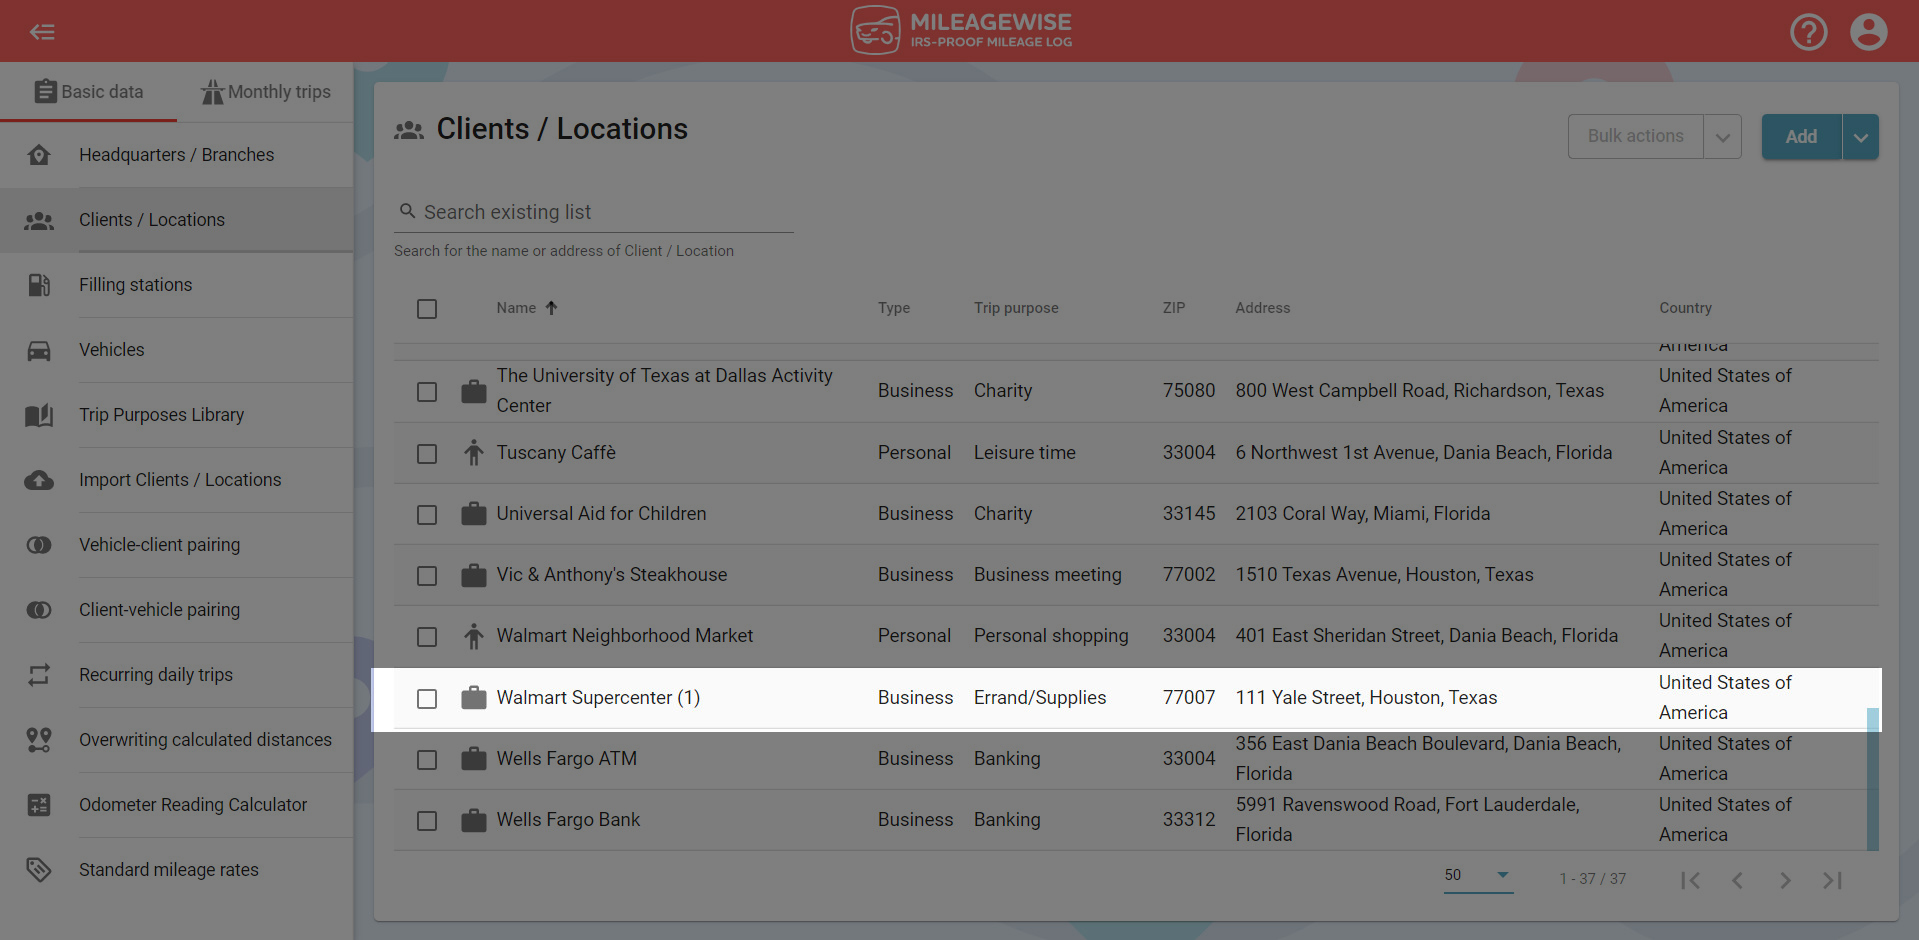Viewport: 1919px width, 940px height.
Task: Go to next page of the list
Action: pyautogui.click(x=1785, y=880)
